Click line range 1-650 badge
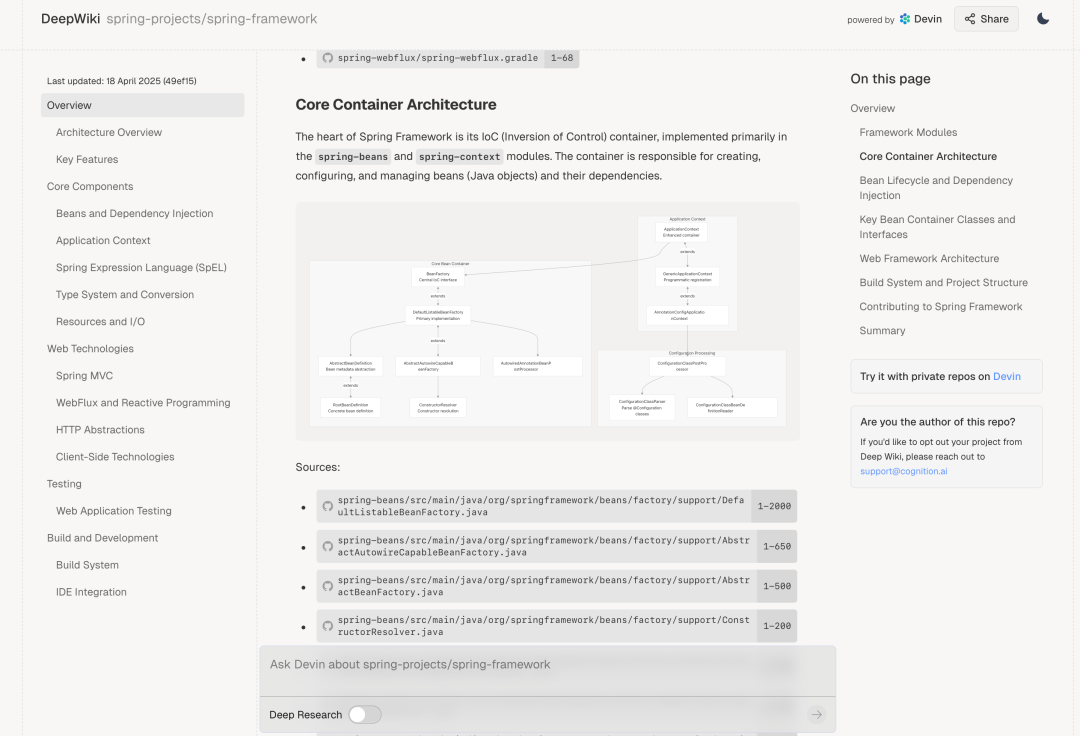The height and width of the screenshot is (736, 1080). point(777,546)
